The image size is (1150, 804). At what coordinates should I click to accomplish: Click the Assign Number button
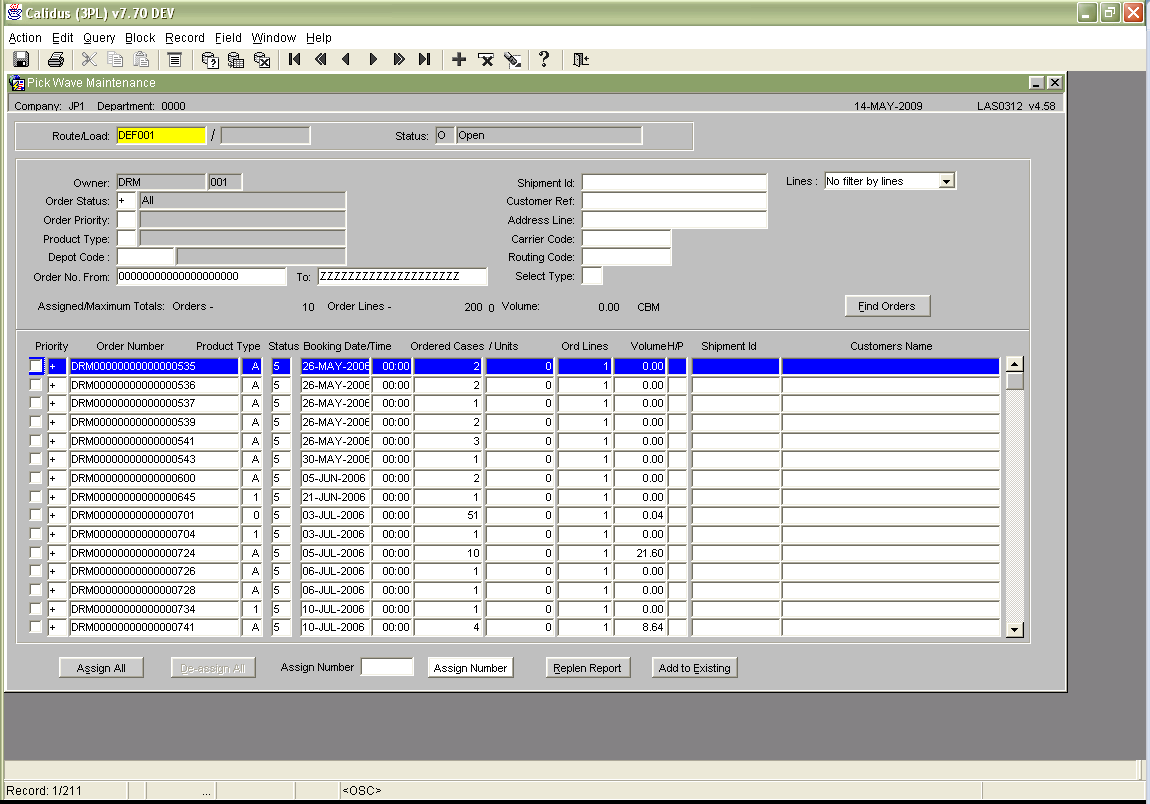pos(470,668)
